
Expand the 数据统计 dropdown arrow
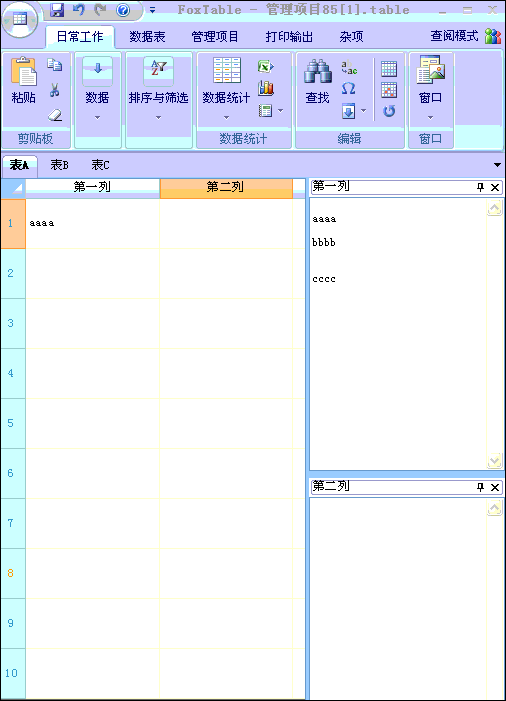click(226, 118)
